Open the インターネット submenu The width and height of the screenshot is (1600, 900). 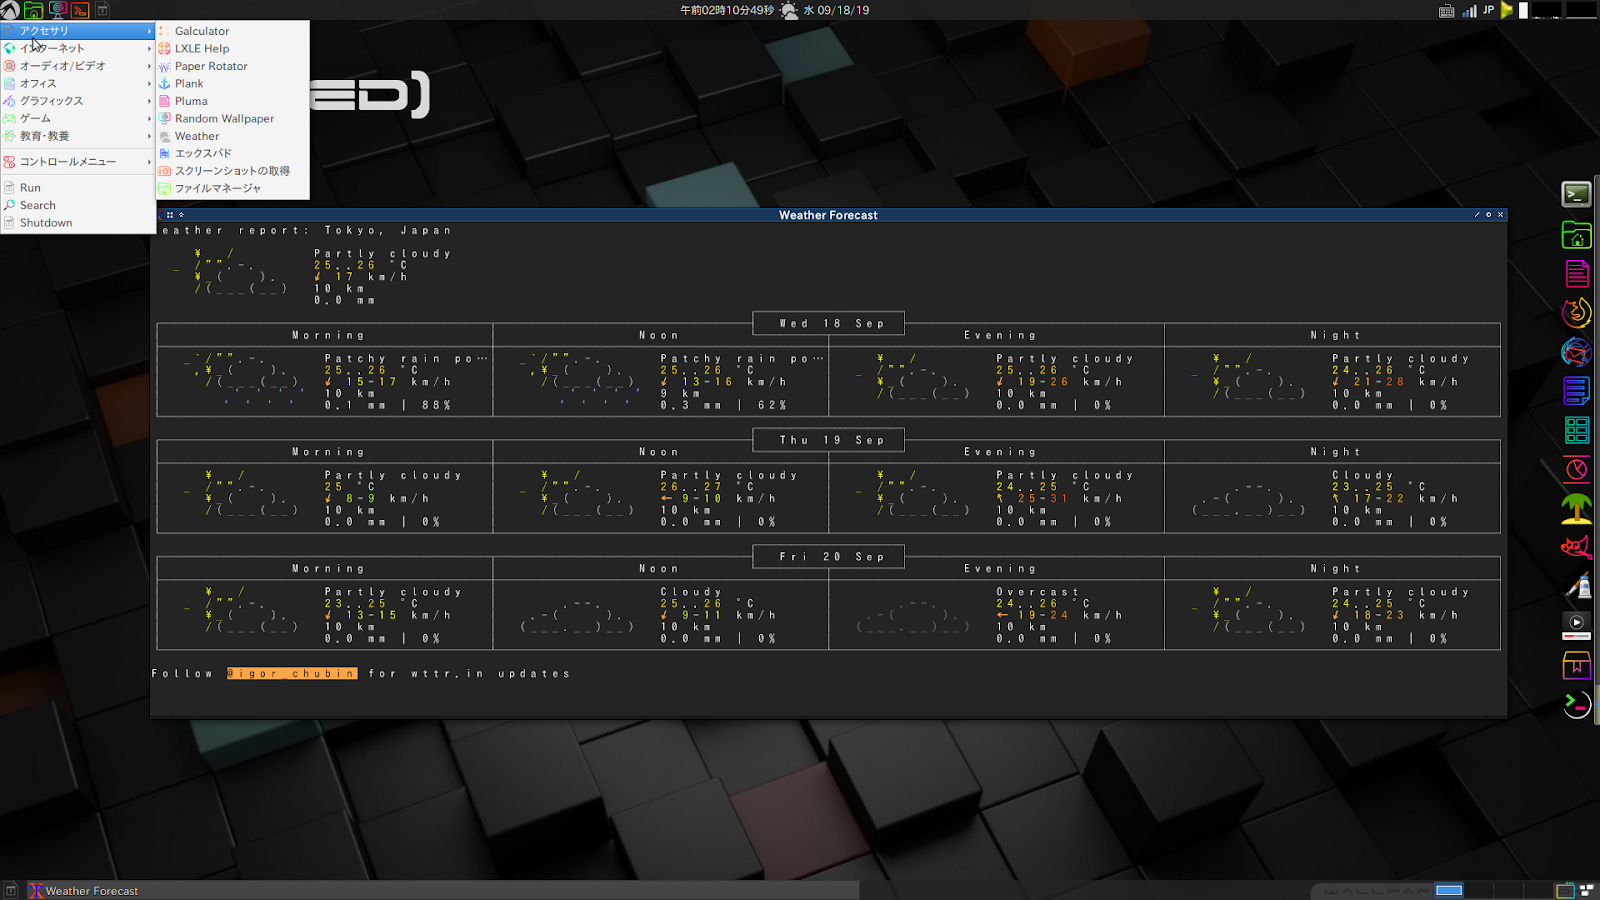point(78,48)
